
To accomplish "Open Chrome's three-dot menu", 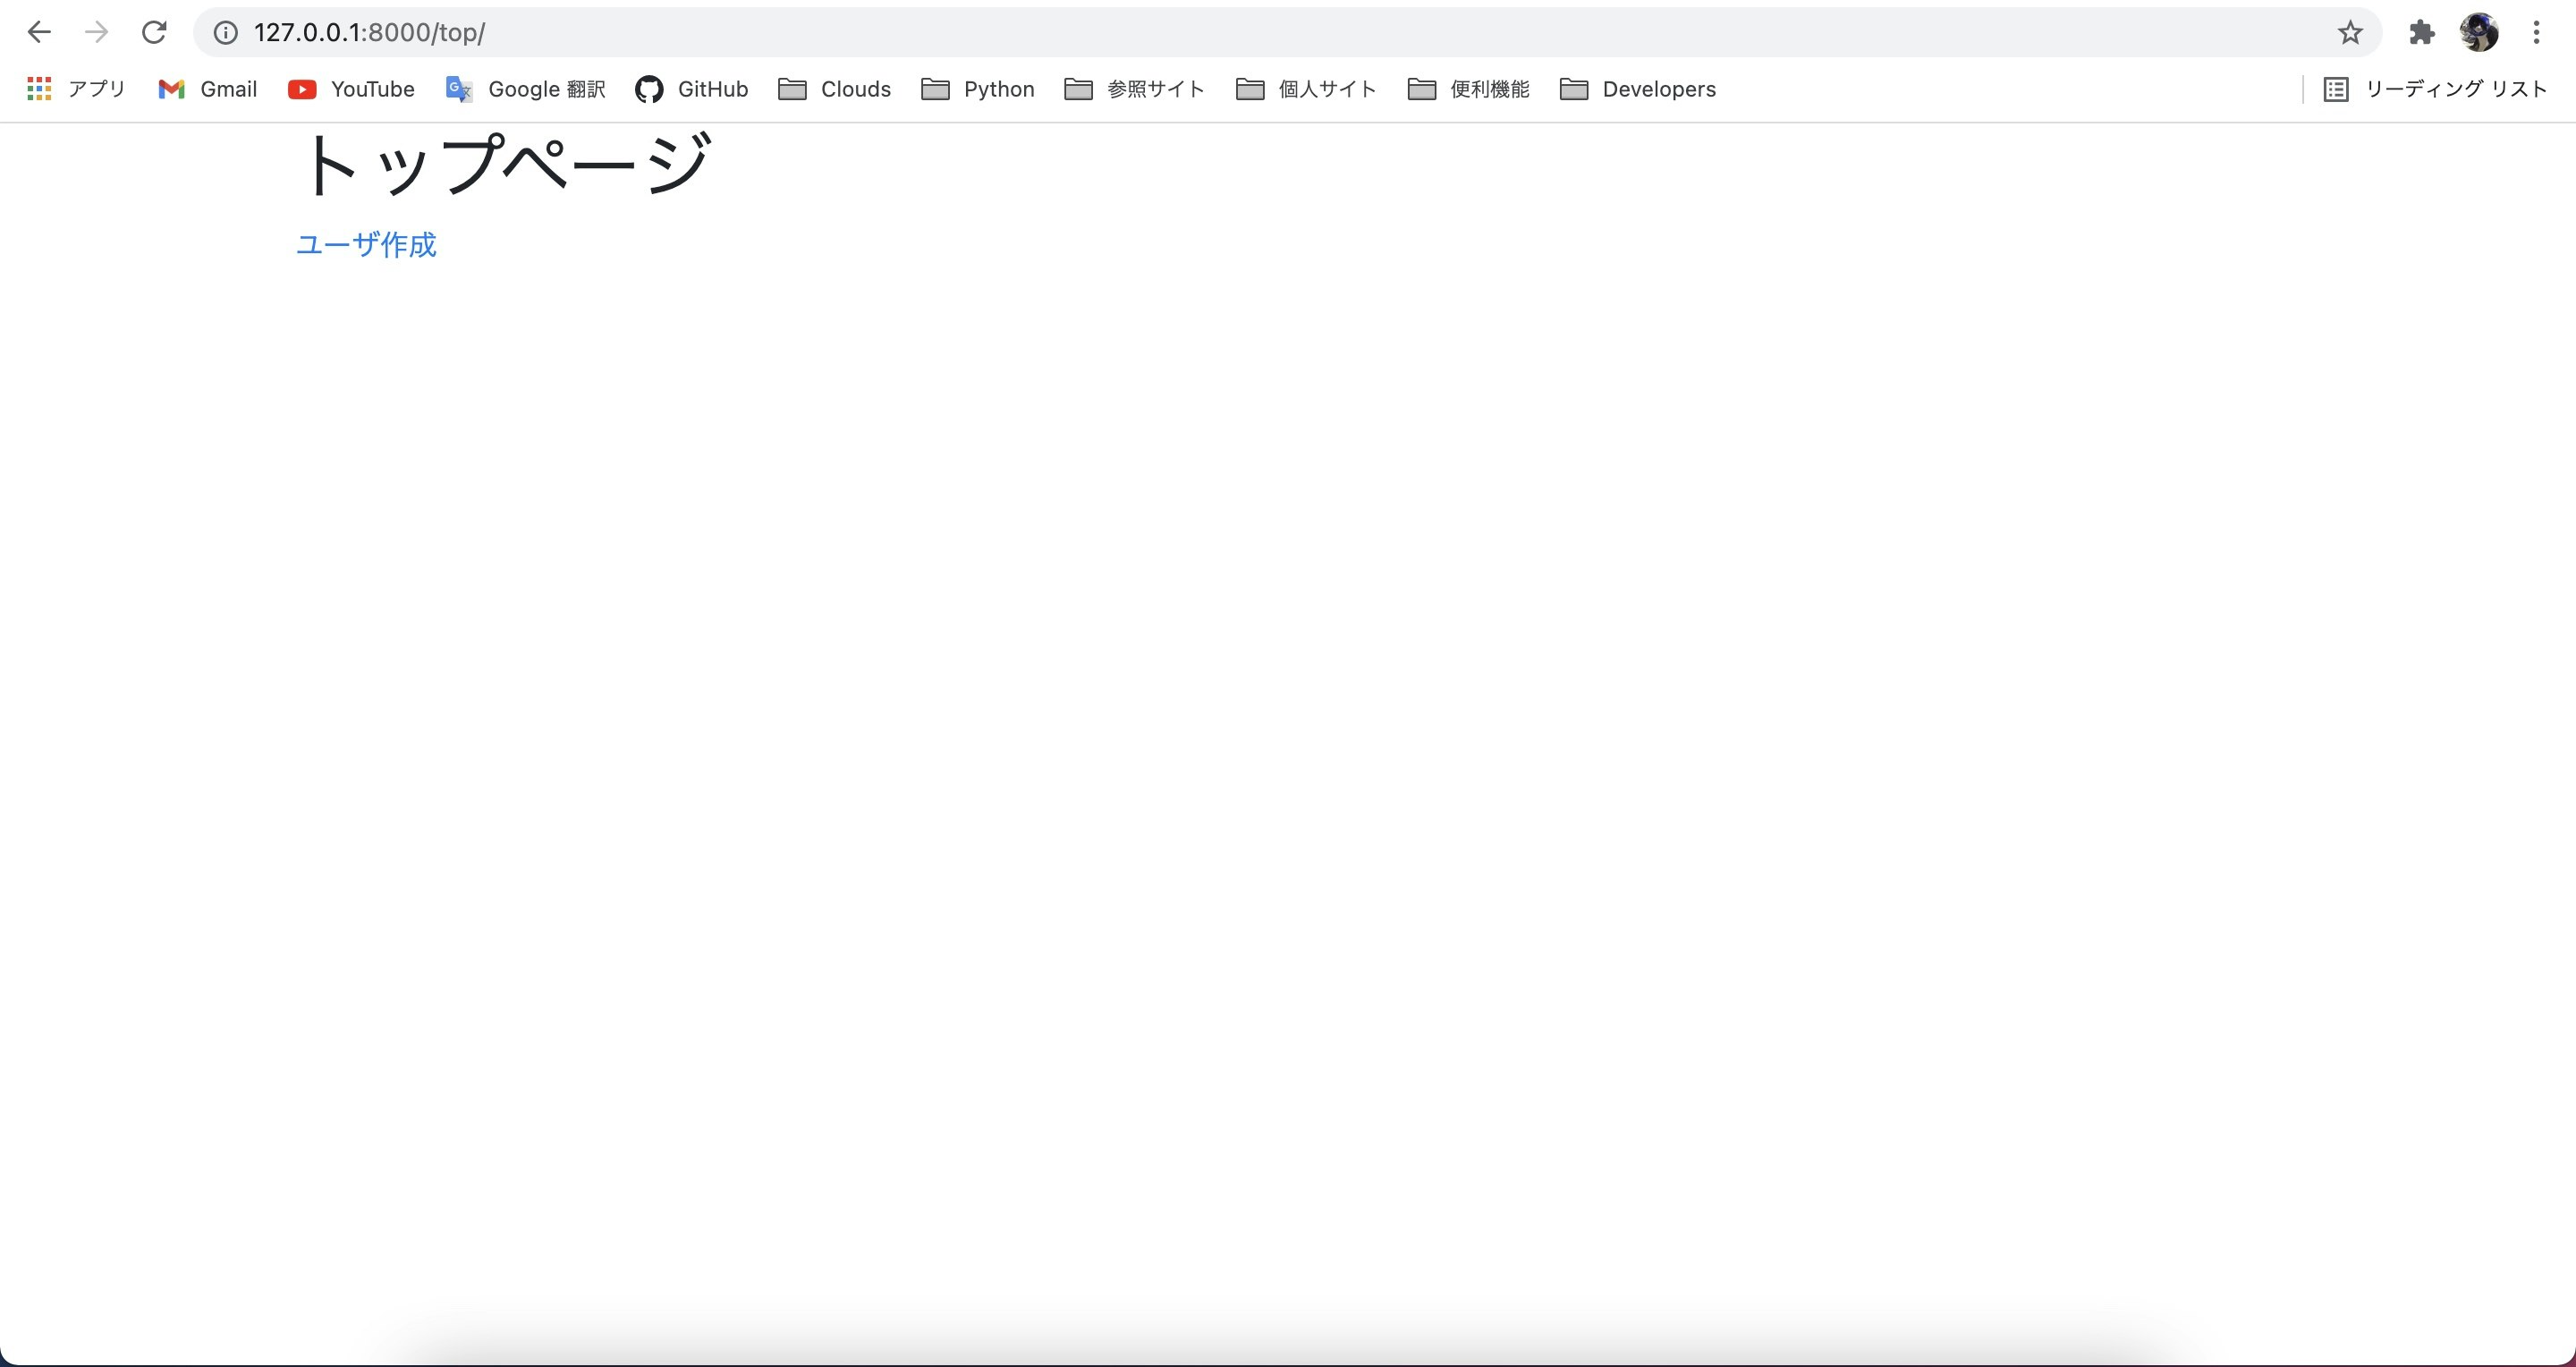I will pos(2536,33).
